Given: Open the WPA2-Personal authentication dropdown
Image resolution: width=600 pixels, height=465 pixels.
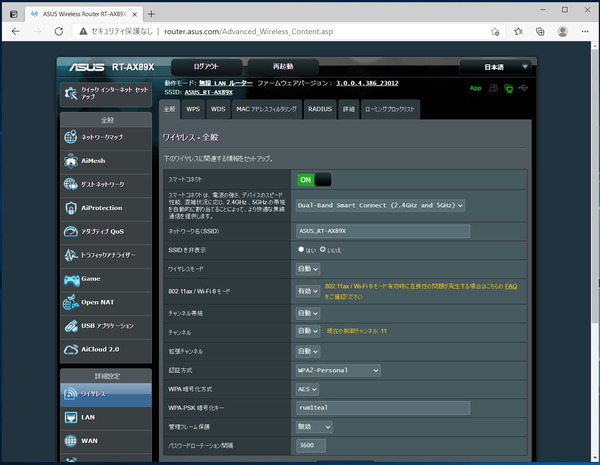Looking at the screenshot, I should 338,370.
